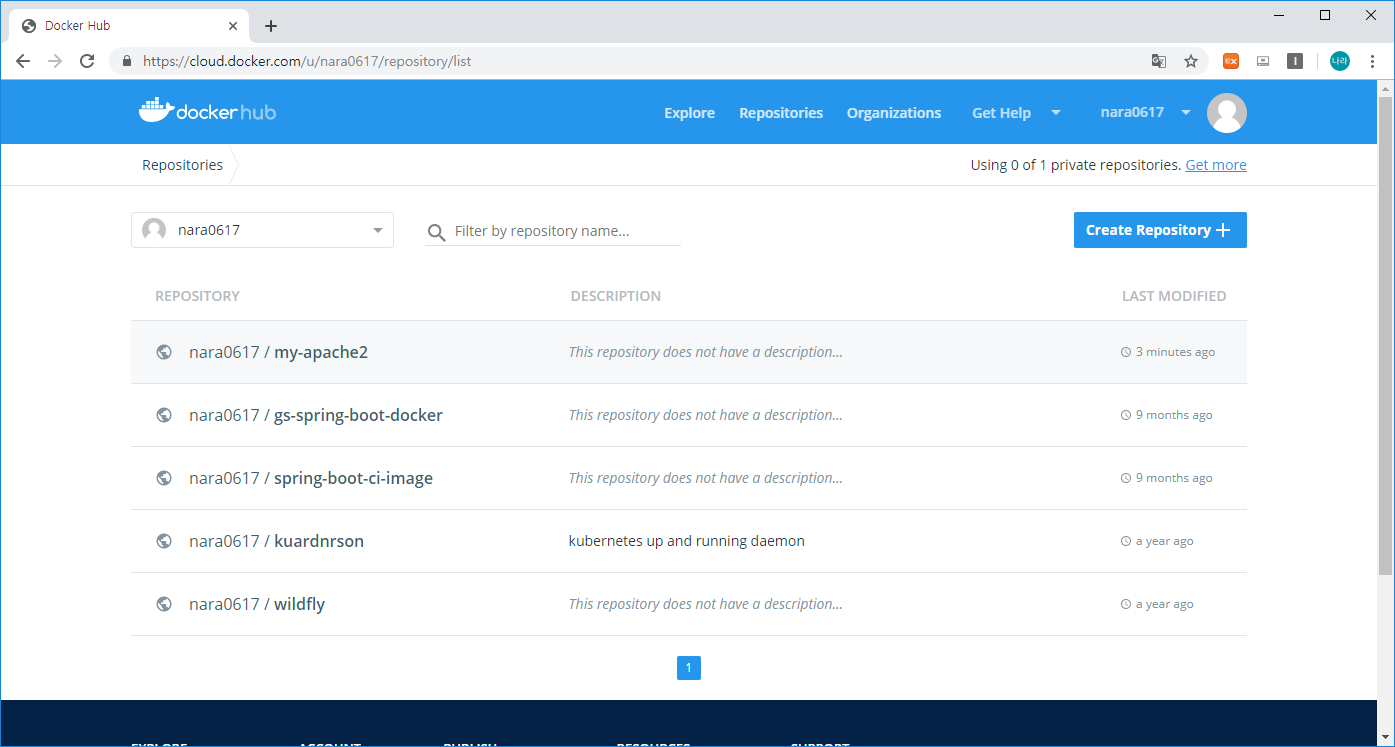This screenshot has width=1395, height=747.
Task: Select the Docker Hub browser tab
Action: (x=130, y=26)
